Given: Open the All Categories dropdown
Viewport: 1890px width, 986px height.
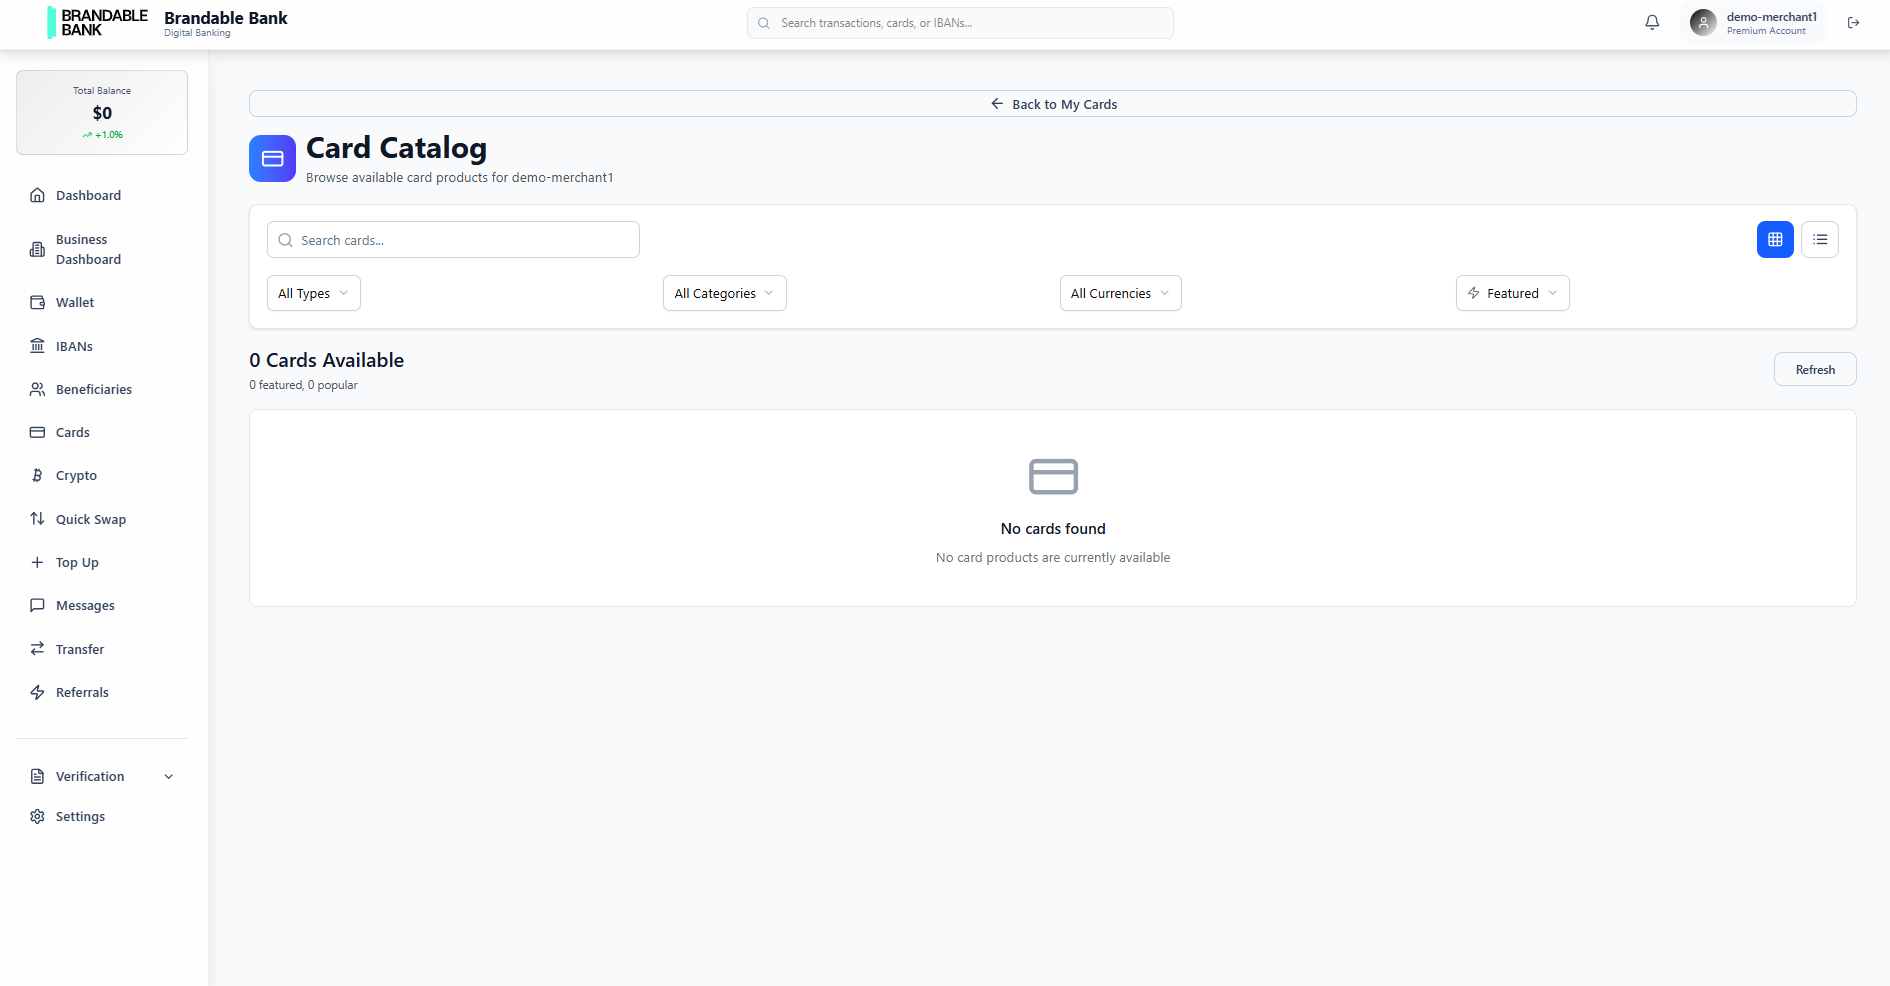Looking at the screenshot, I should [724, 292].
